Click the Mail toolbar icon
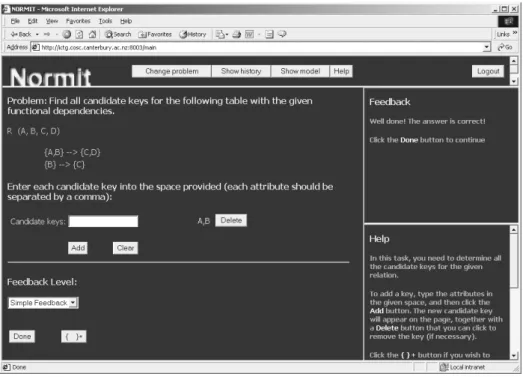This screenshot has height=377, width=523. (221, 34)
